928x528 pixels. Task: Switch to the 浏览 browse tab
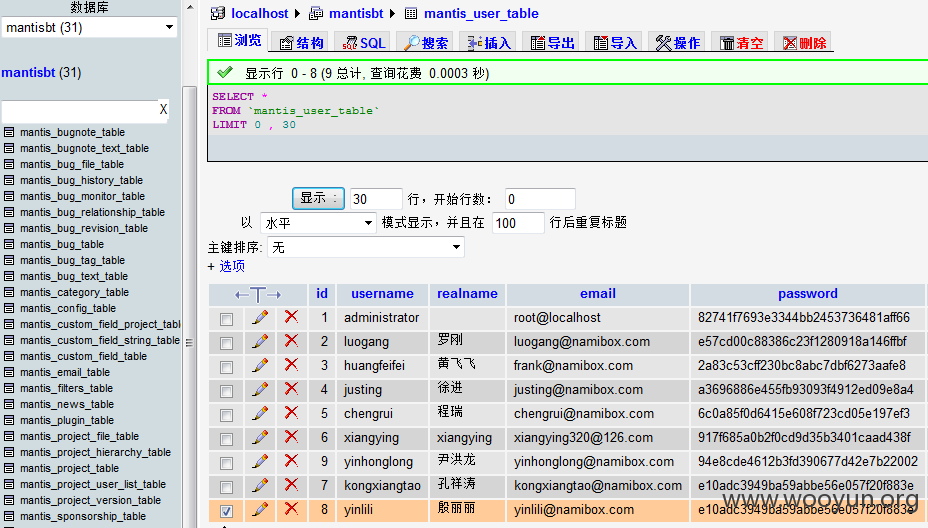[240, 40]
